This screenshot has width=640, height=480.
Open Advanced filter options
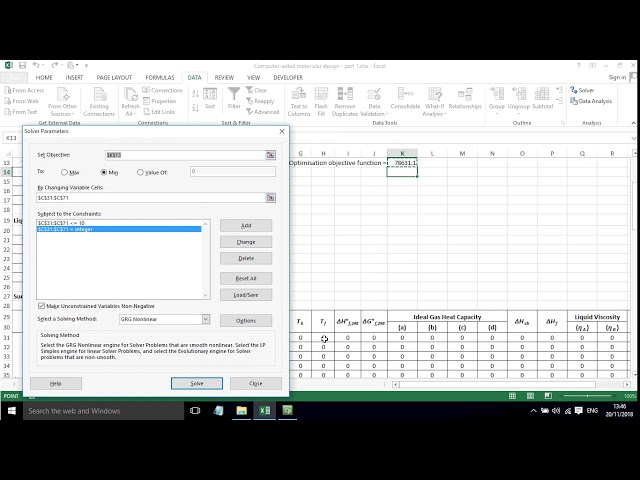coord(262,111)
